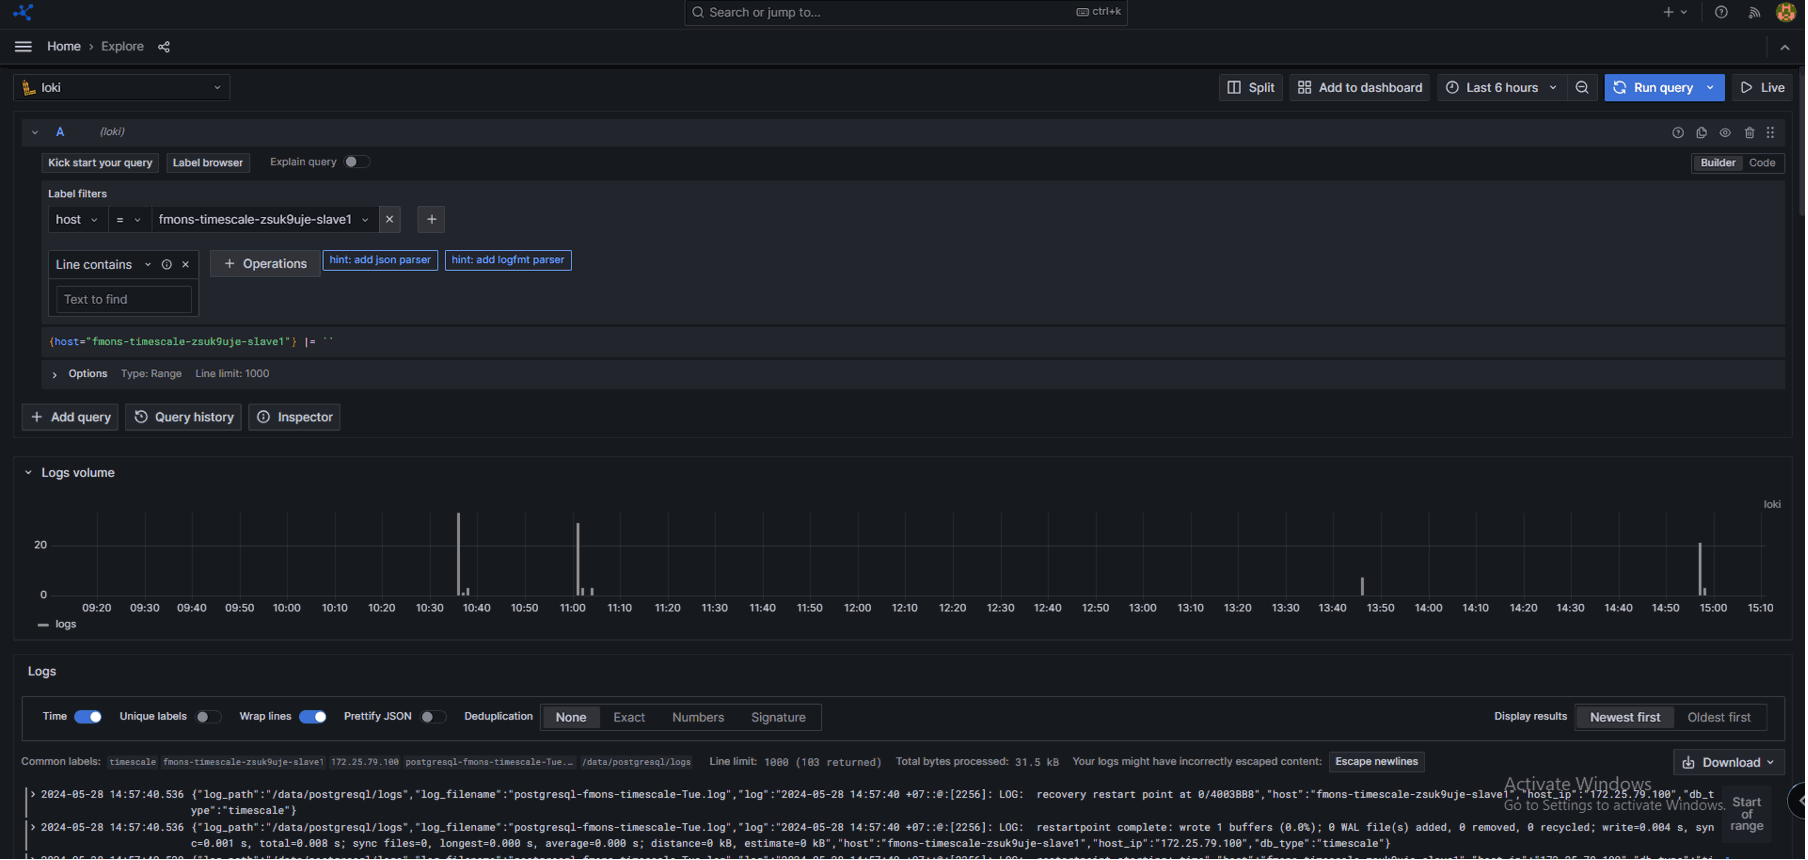The width and height of the screenshot is (1808, 860).
Task: Click Home breadcrumb
Action: (x=64, y=47)
